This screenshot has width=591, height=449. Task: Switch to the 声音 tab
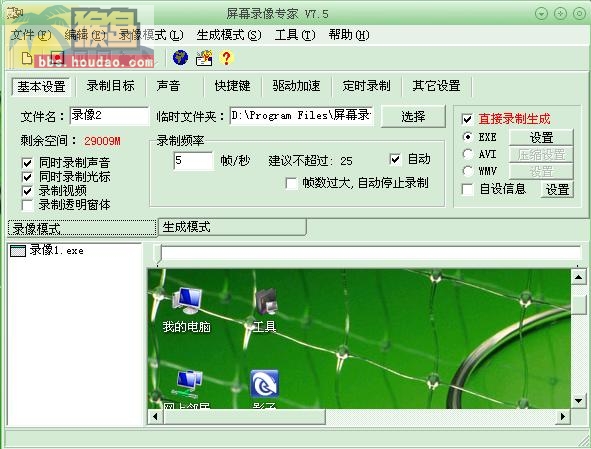168,86
